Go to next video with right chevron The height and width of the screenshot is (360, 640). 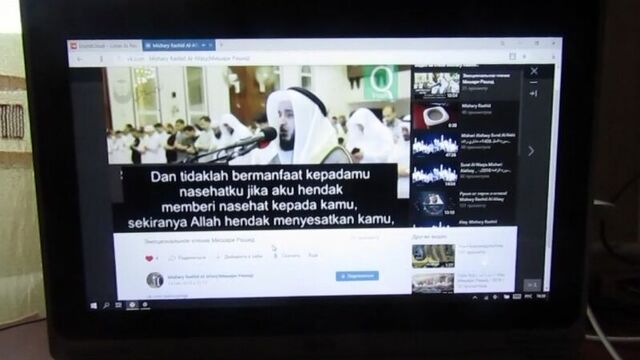(x=531, y=151)
